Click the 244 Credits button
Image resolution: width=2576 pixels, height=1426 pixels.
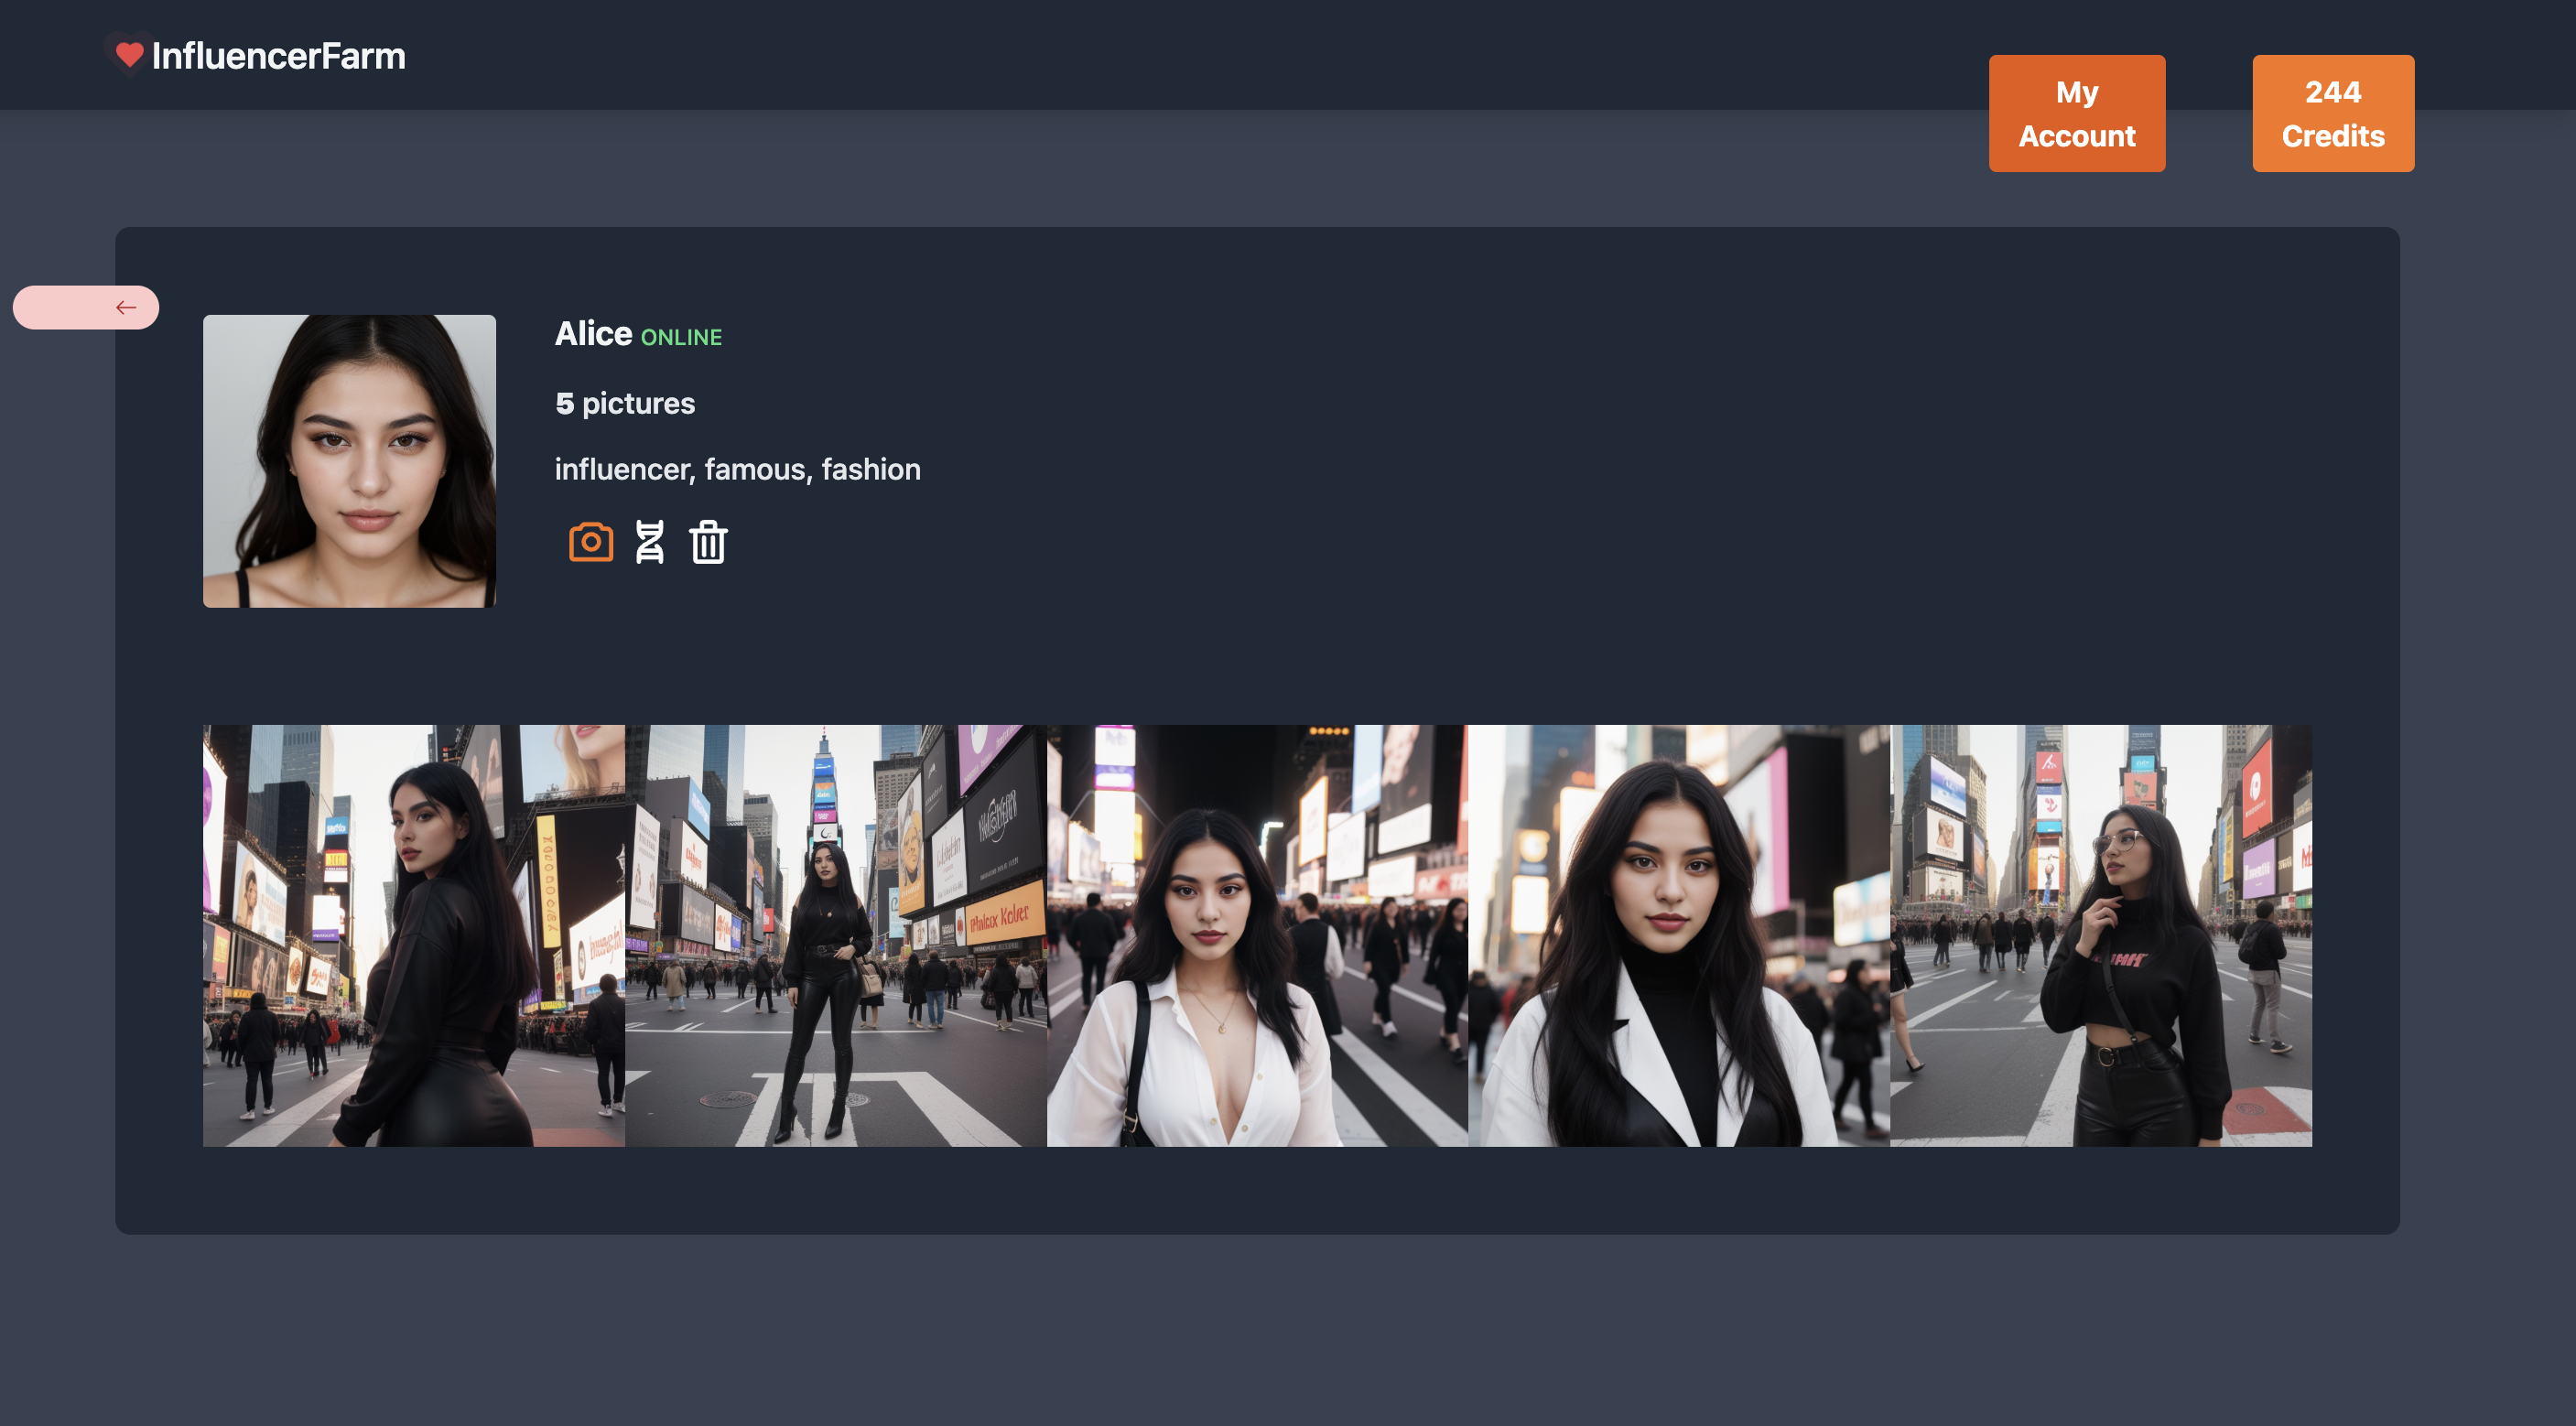2332,113
